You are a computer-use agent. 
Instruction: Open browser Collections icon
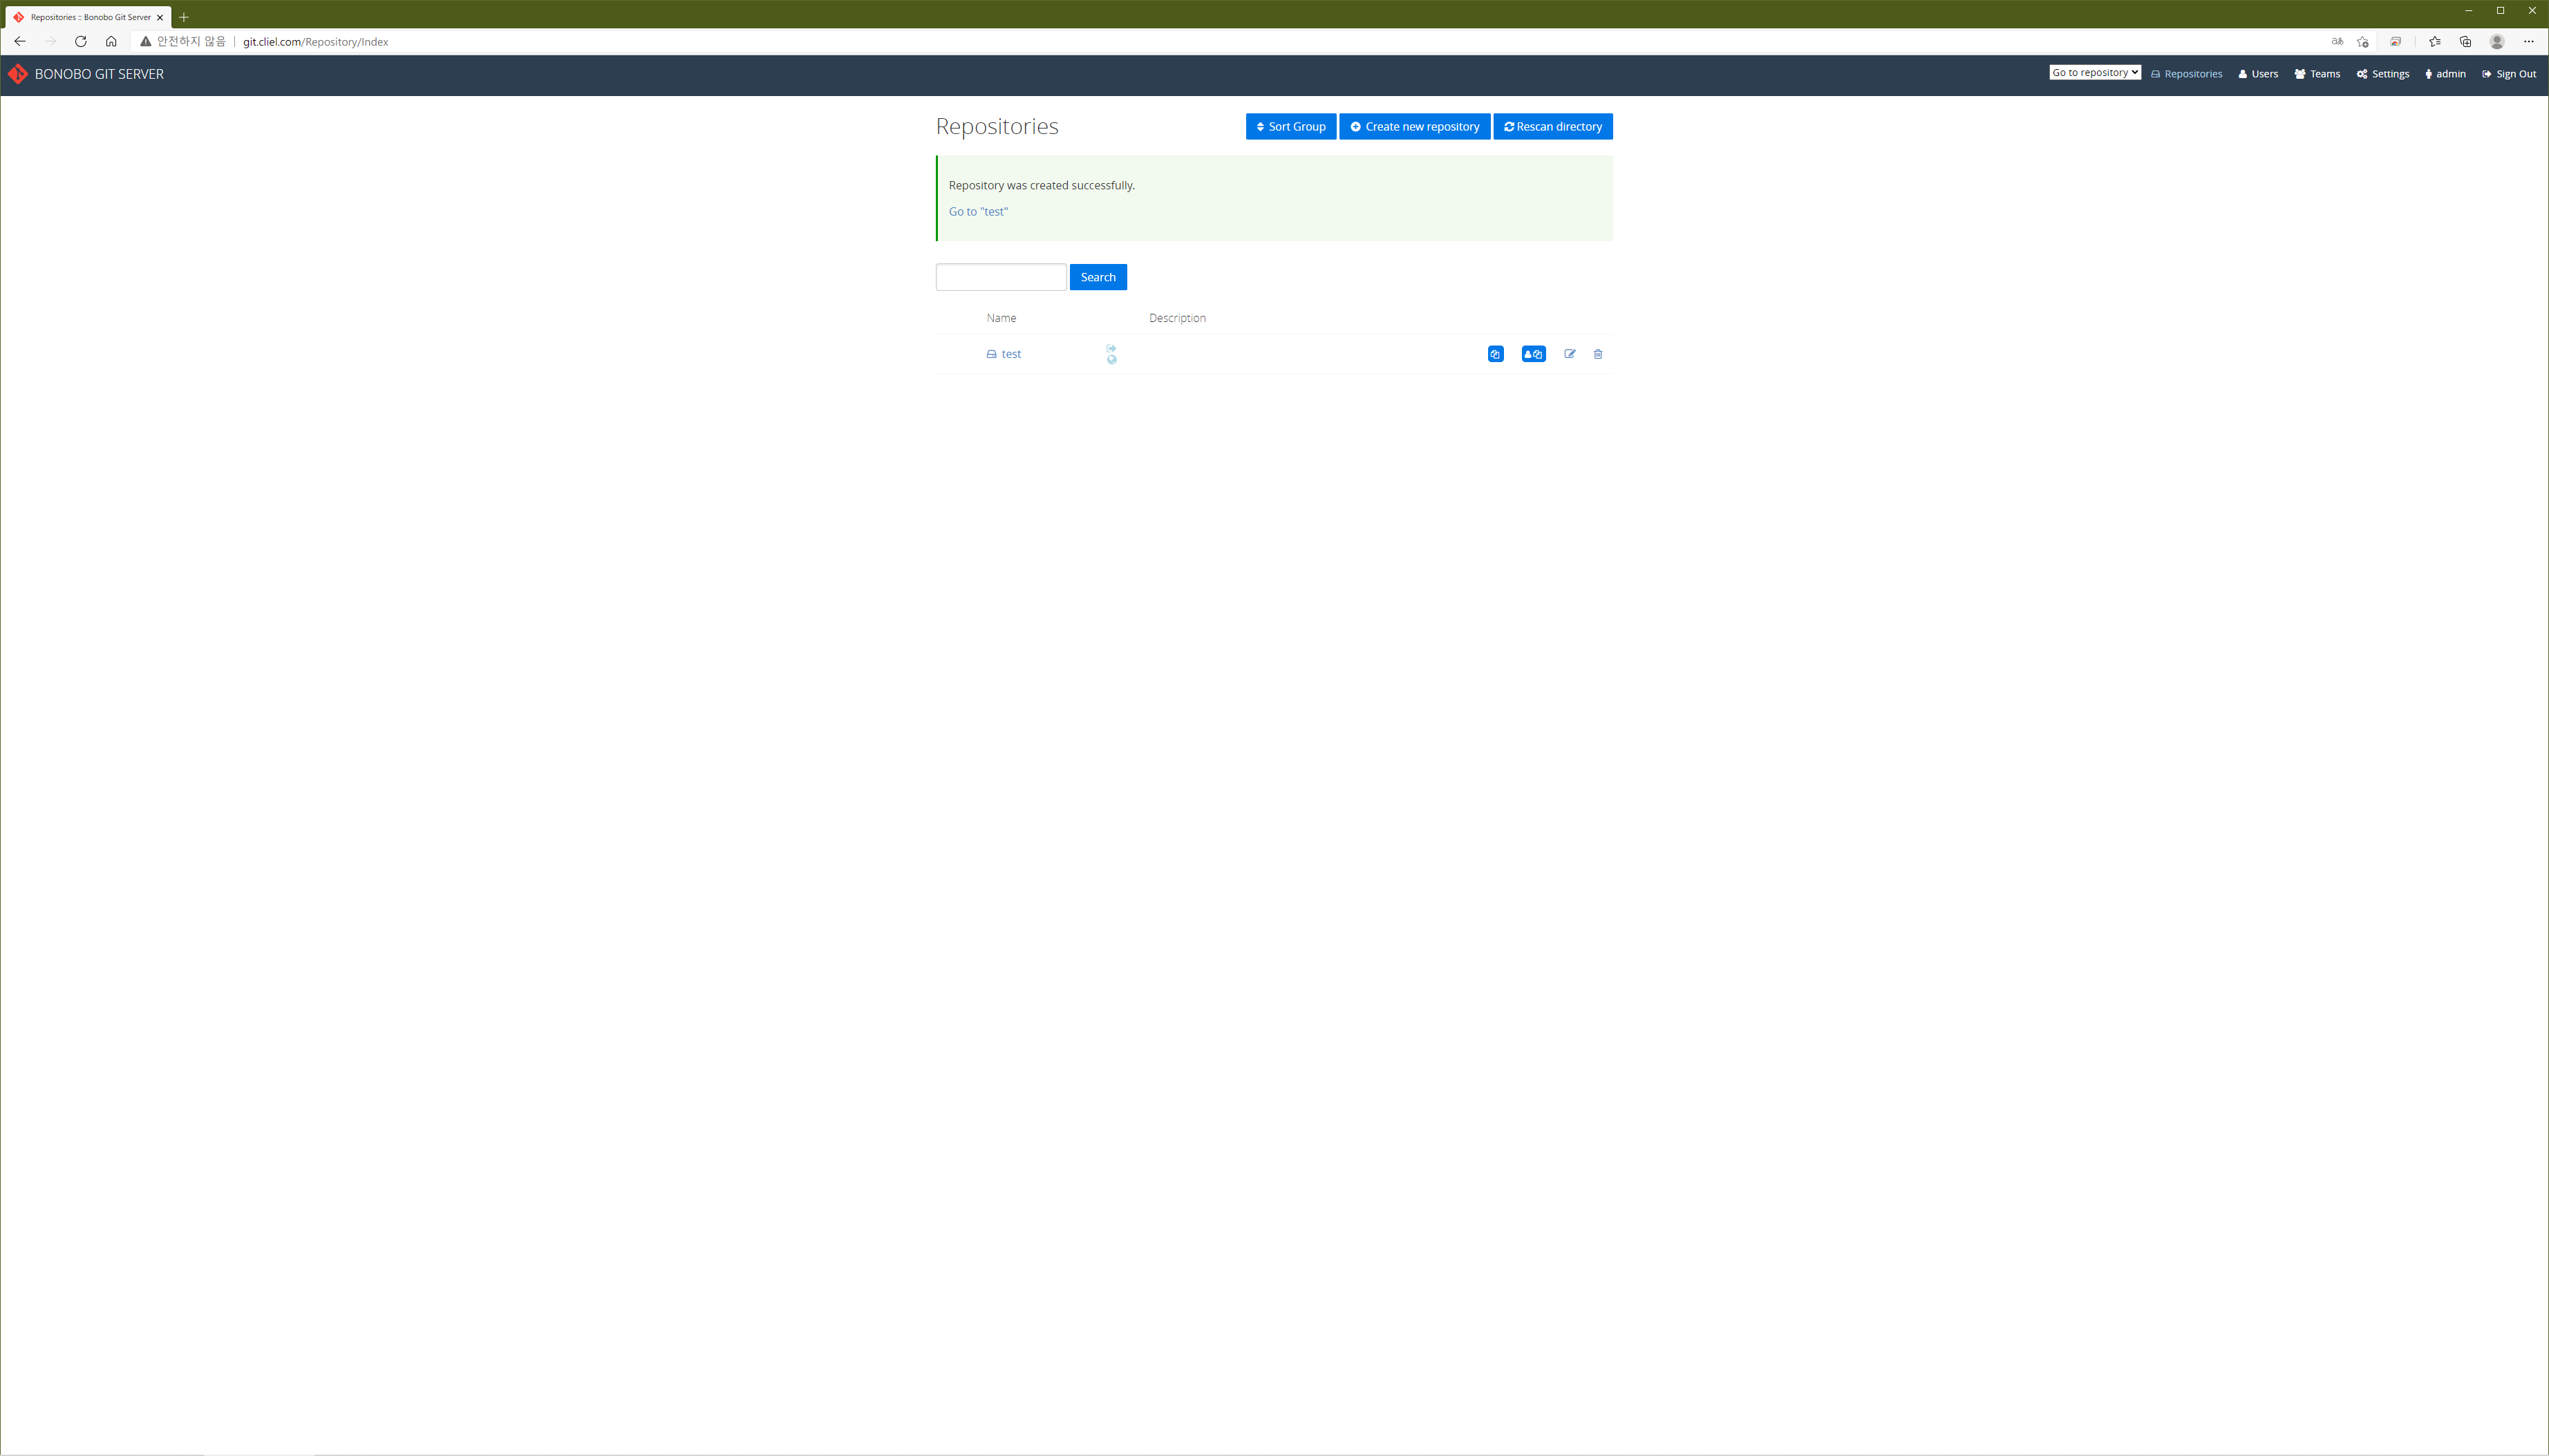click(x=2465, y=42)
